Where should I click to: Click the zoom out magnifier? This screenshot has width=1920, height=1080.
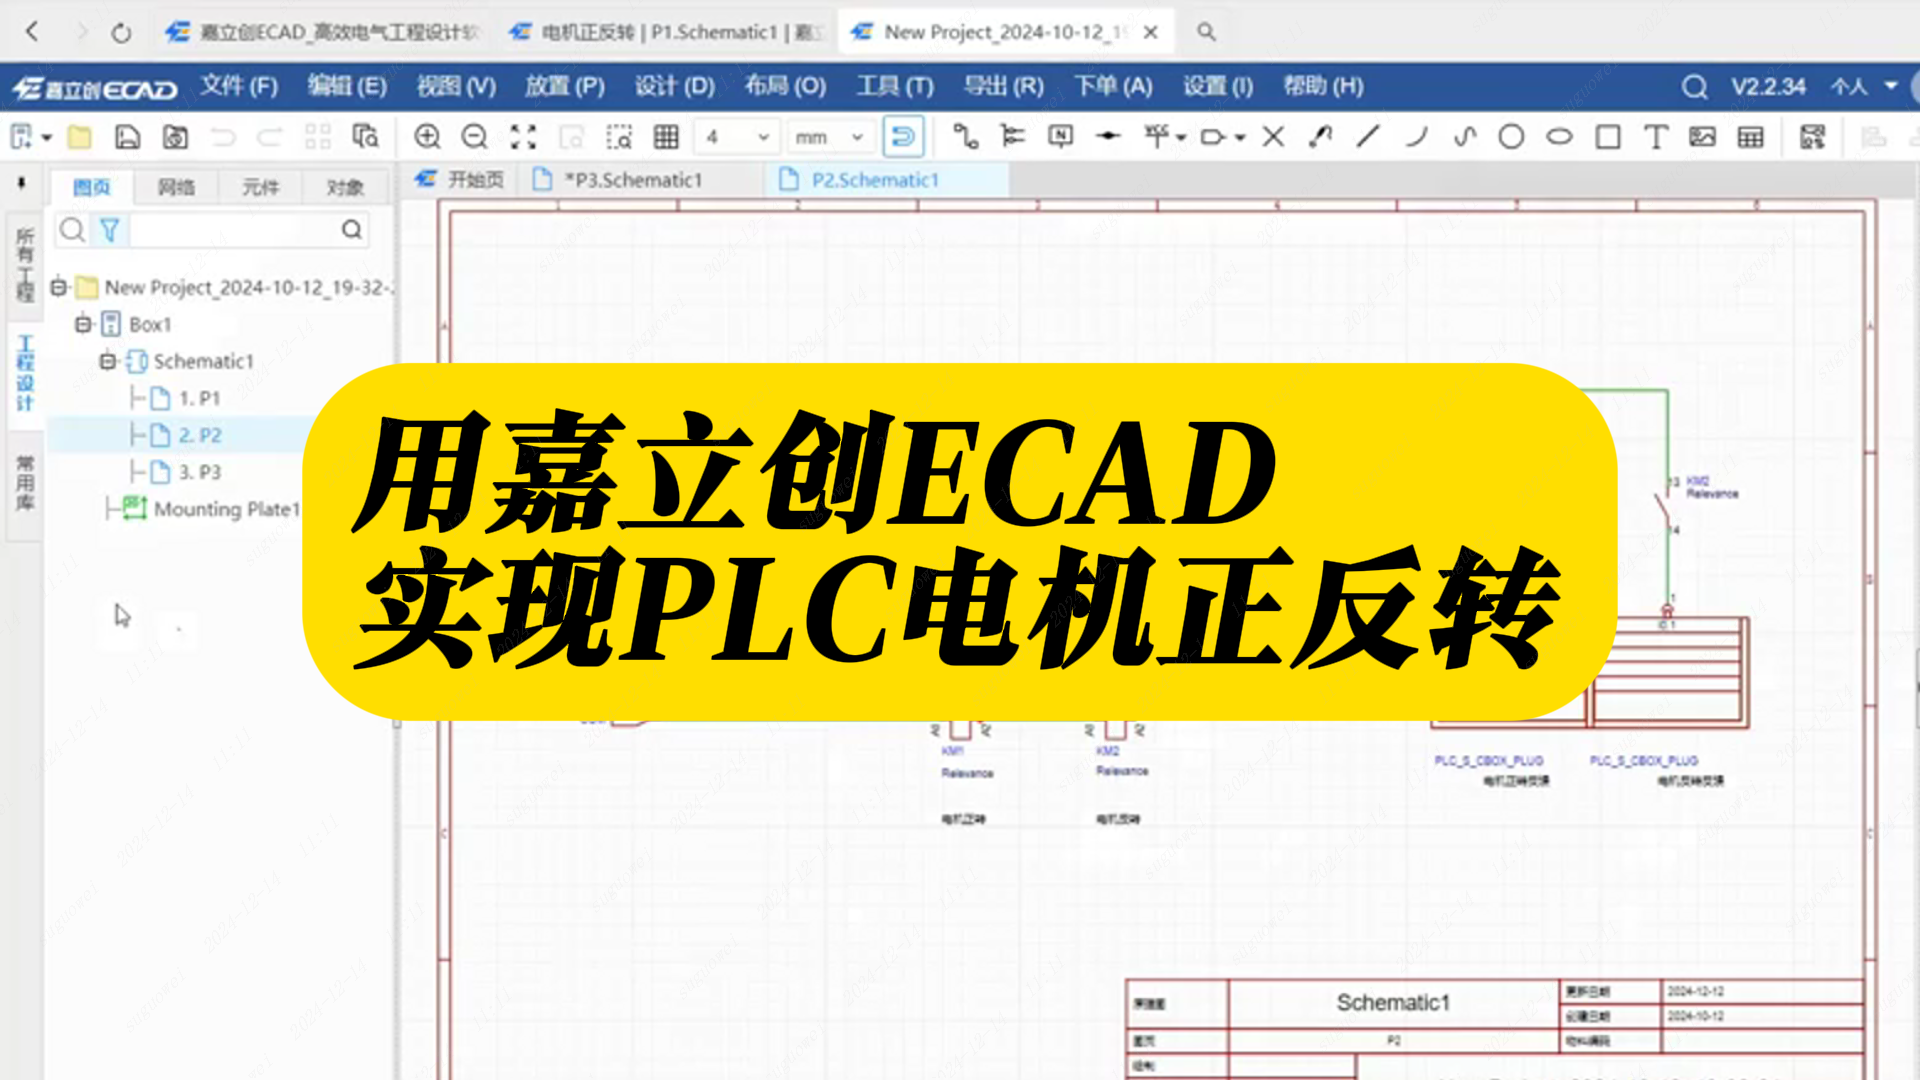pyautogui.click(x=475, y=137)
